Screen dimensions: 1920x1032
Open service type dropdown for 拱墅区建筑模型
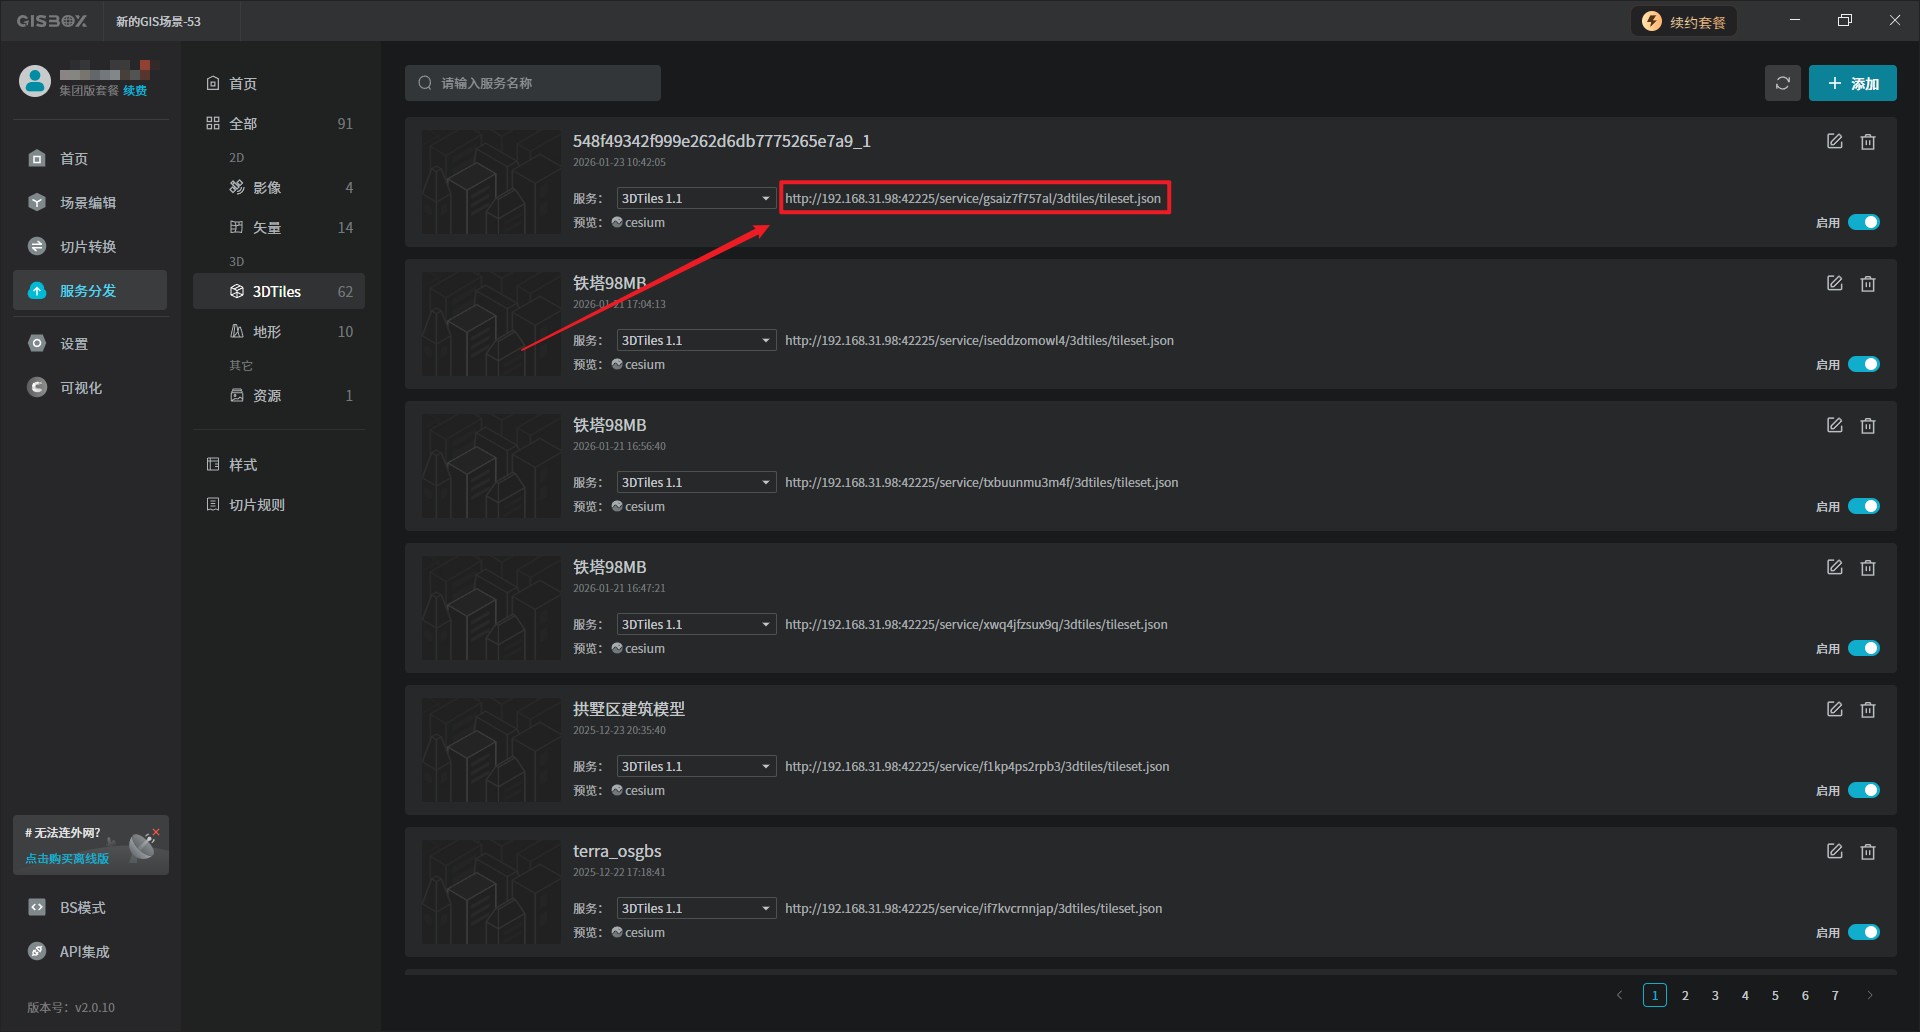click(x=696, y=767)
